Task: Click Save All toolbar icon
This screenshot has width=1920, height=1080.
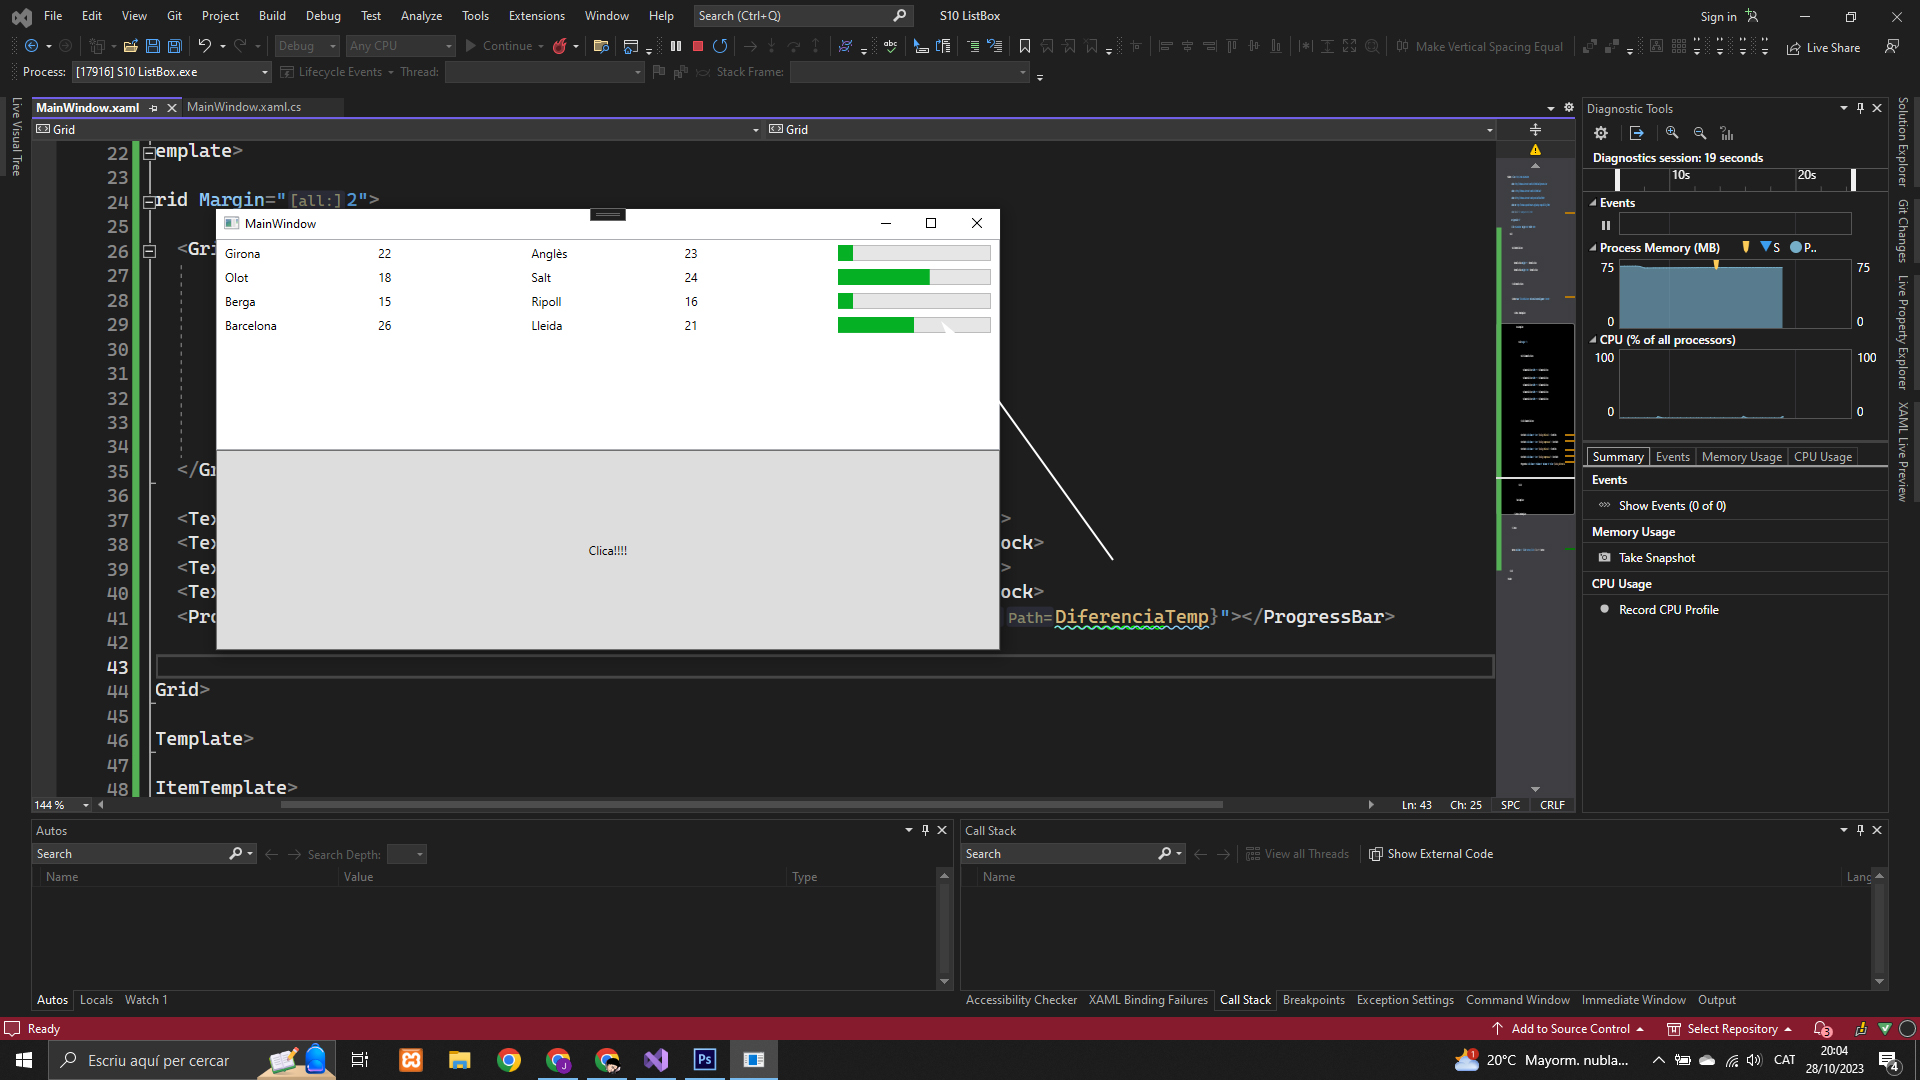Action: pos(175,46)
